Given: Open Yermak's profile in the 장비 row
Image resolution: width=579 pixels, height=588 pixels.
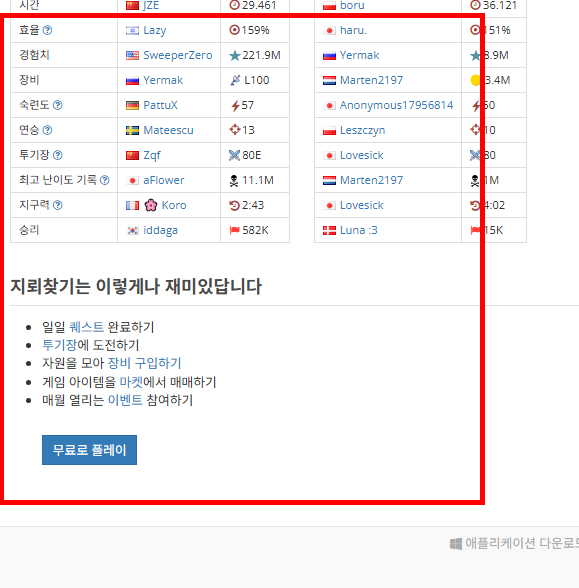Looking at the screenshot, I should 163,80.
